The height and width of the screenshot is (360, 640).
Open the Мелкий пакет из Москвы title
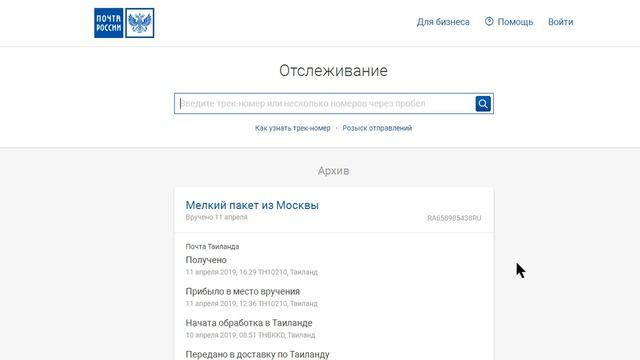tap(252, 205)
